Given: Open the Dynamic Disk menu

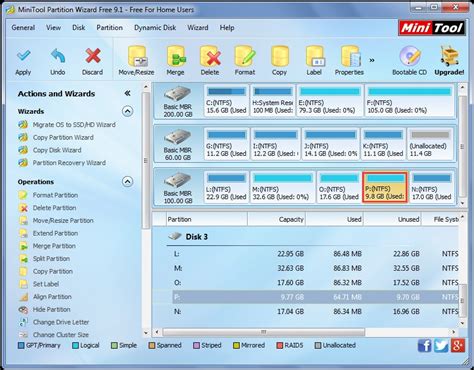Looking at the screenshot, I should click(155, 28).
